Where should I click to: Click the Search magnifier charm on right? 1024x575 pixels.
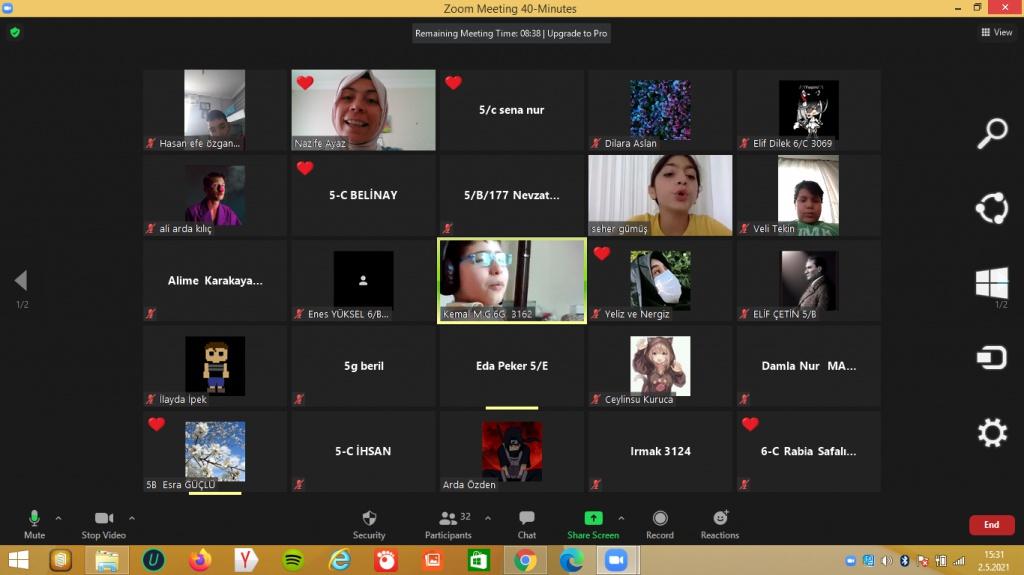click(991, 132)
